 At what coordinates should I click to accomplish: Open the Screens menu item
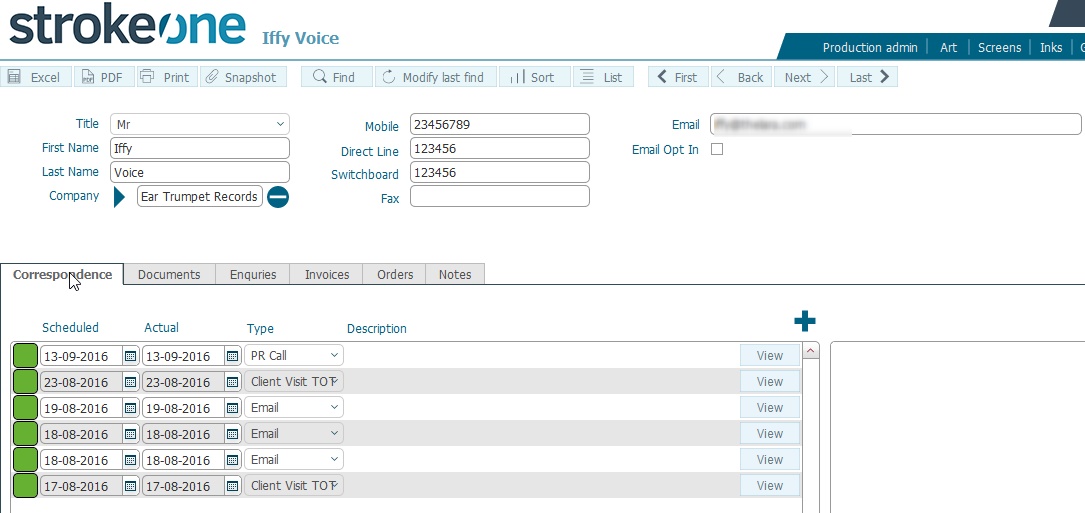tap(999, 47)
